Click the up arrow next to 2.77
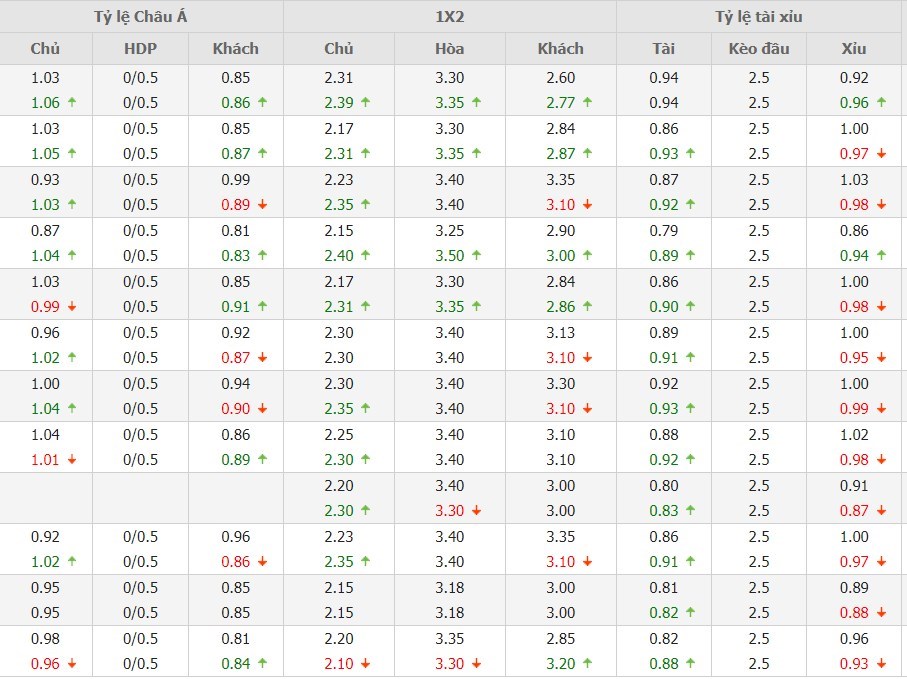 [x=588, y=102]
